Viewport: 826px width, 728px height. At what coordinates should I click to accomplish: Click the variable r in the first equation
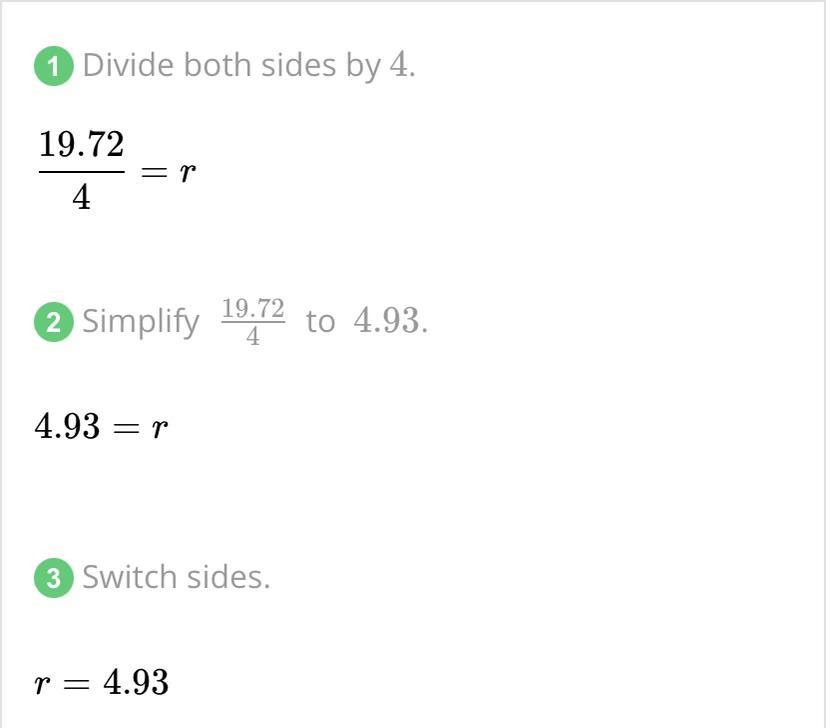click(188, 172)
